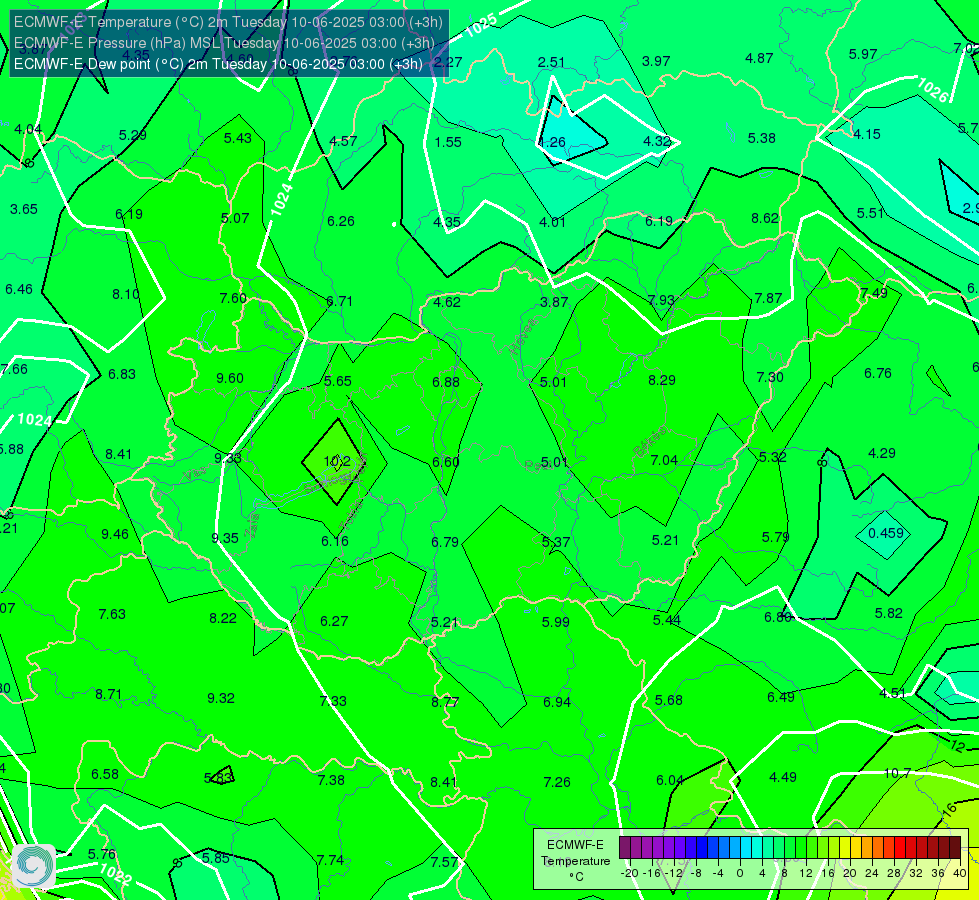Click the ECMWF-E Temperature °C legend title
This screenshot has width=979, height=900.
[x=575, y=861]
